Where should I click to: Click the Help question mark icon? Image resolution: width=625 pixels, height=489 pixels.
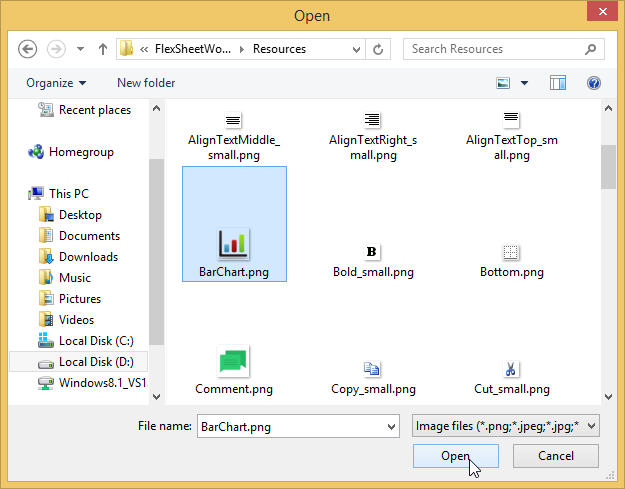point(594,83)
